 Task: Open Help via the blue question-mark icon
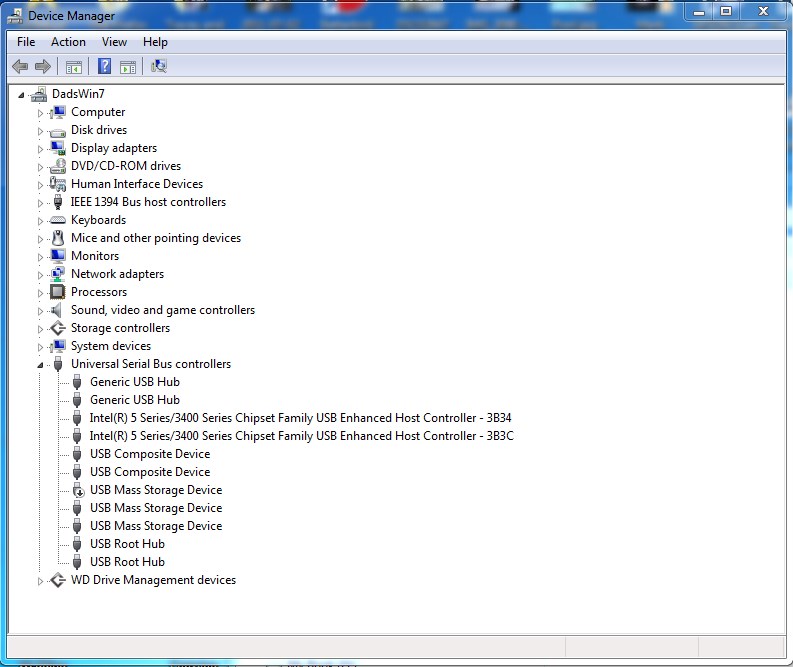point(104,66)
